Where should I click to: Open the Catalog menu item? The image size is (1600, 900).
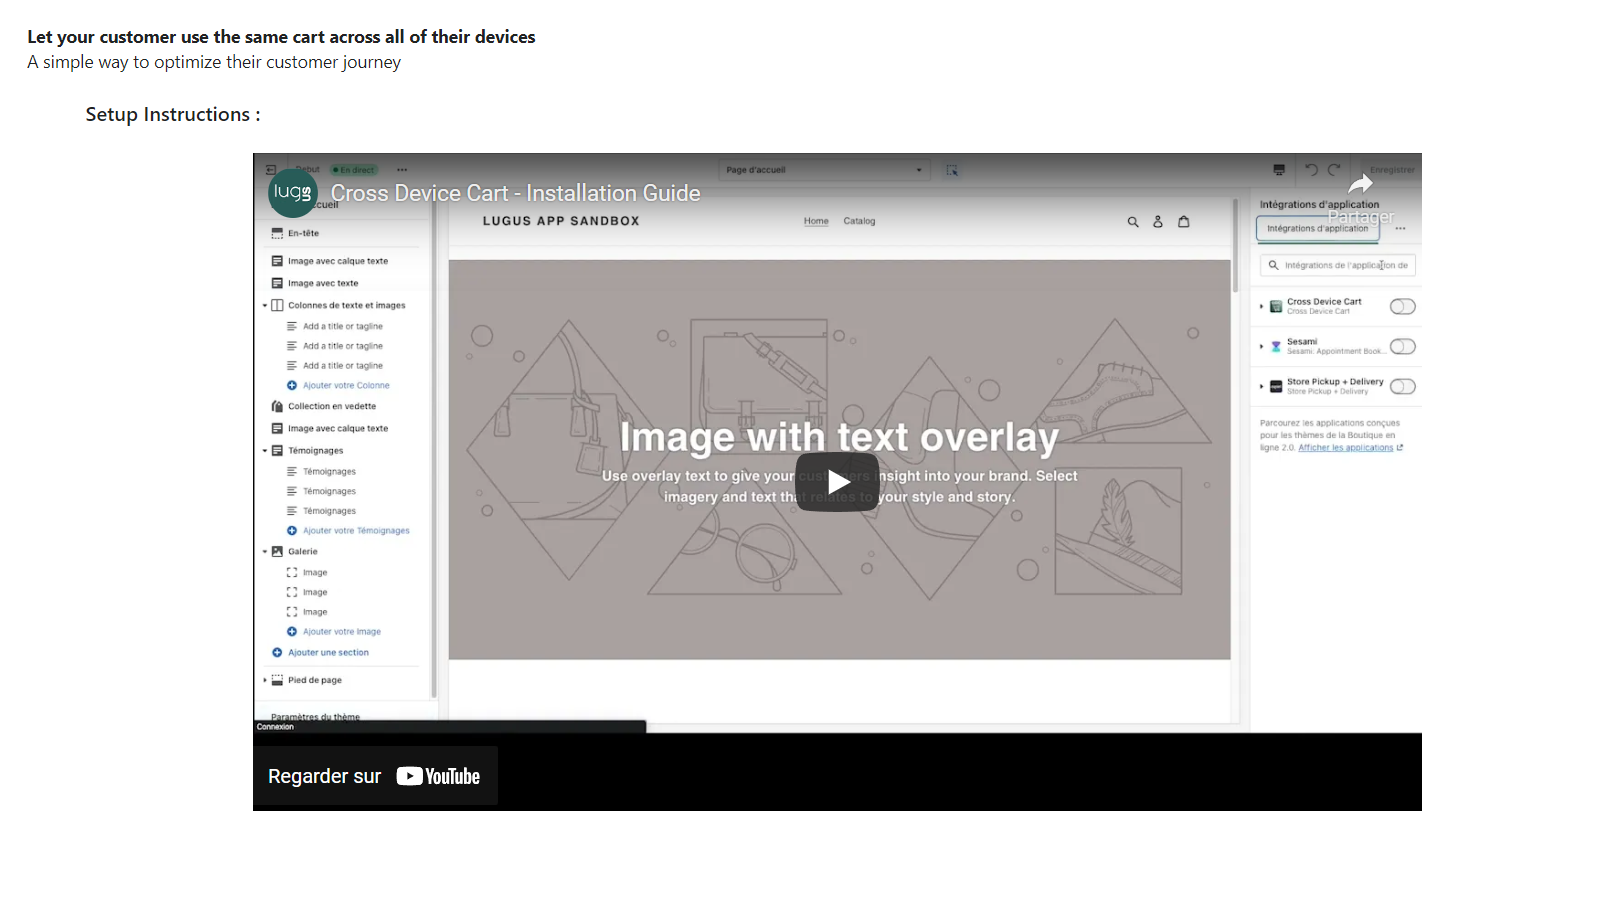point(859,221)
